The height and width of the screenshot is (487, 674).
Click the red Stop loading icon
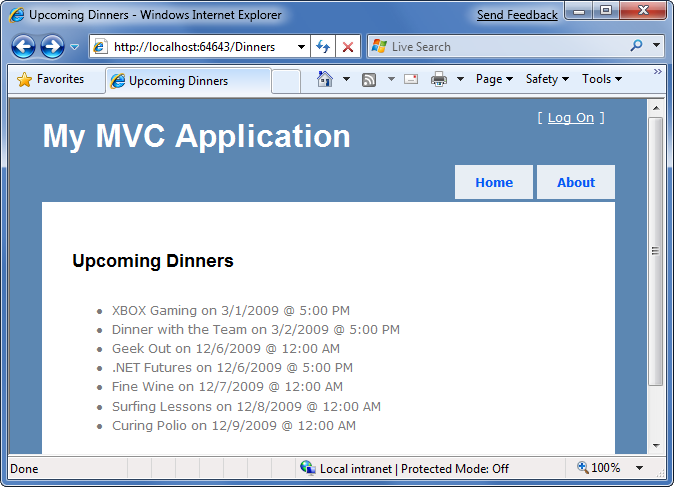tap(348, 47)
